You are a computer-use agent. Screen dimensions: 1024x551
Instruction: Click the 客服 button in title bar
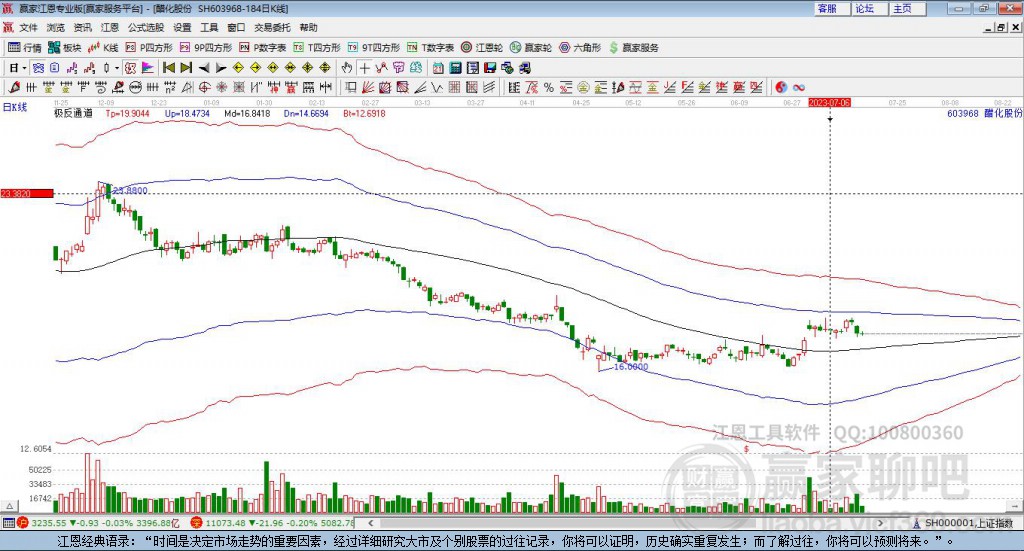(832, 8)
